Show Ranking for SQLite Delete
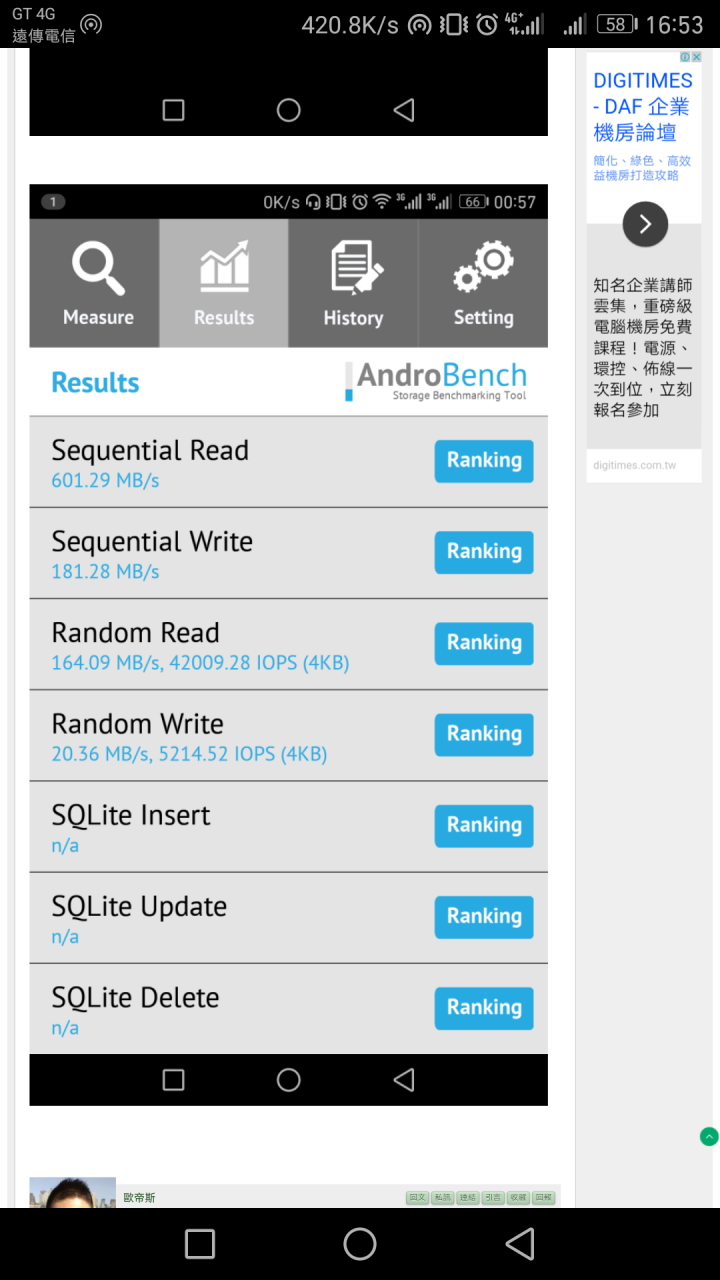The width and height of the screenshot is (720, 1280). [x=484, y=1007]
